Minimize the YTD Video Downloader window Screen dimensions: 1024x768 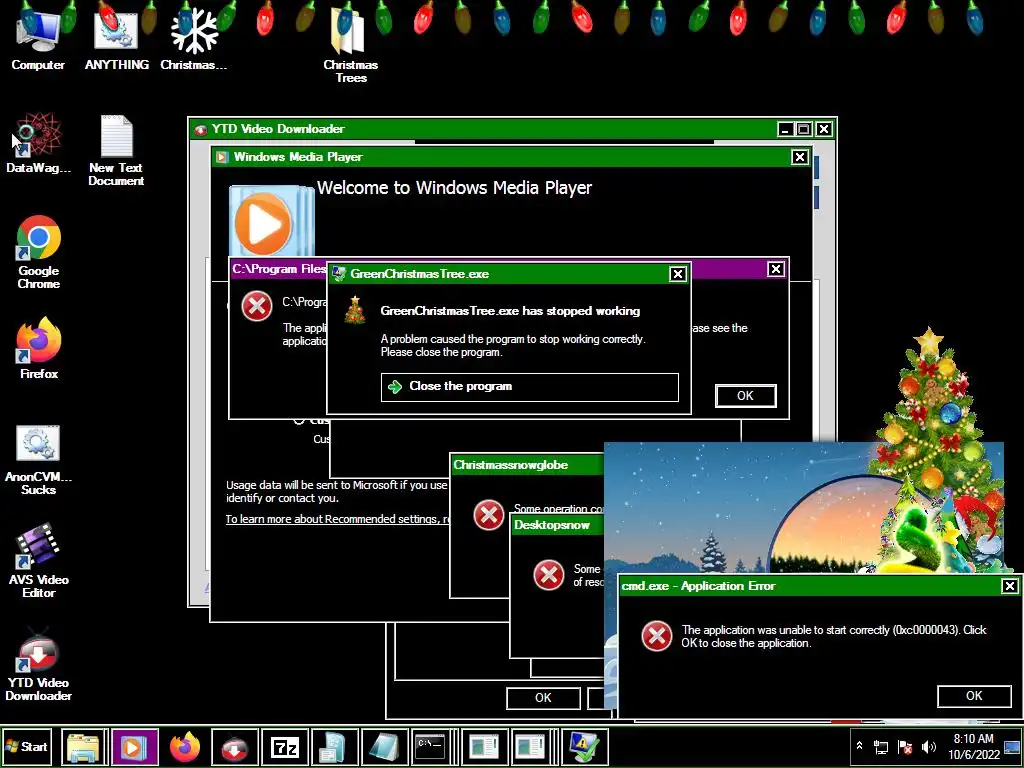tap(786, 129)
